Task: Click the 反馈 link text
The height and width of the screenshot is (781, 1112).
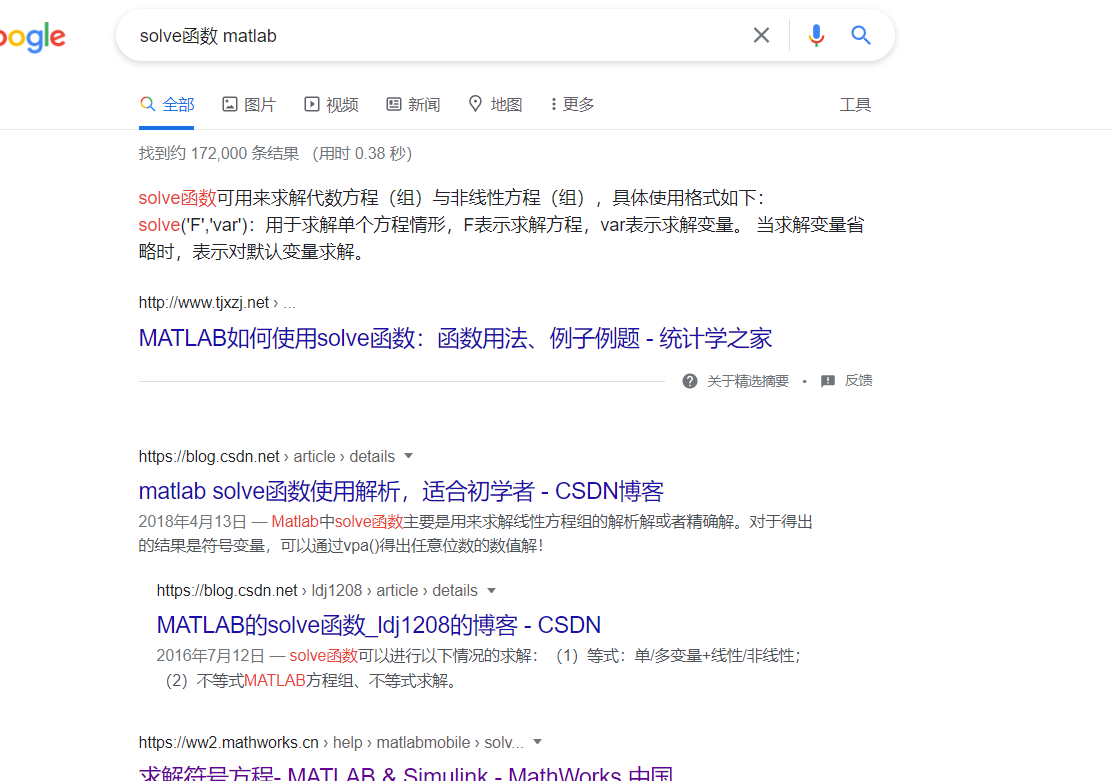Action: [x=859, y=381]
